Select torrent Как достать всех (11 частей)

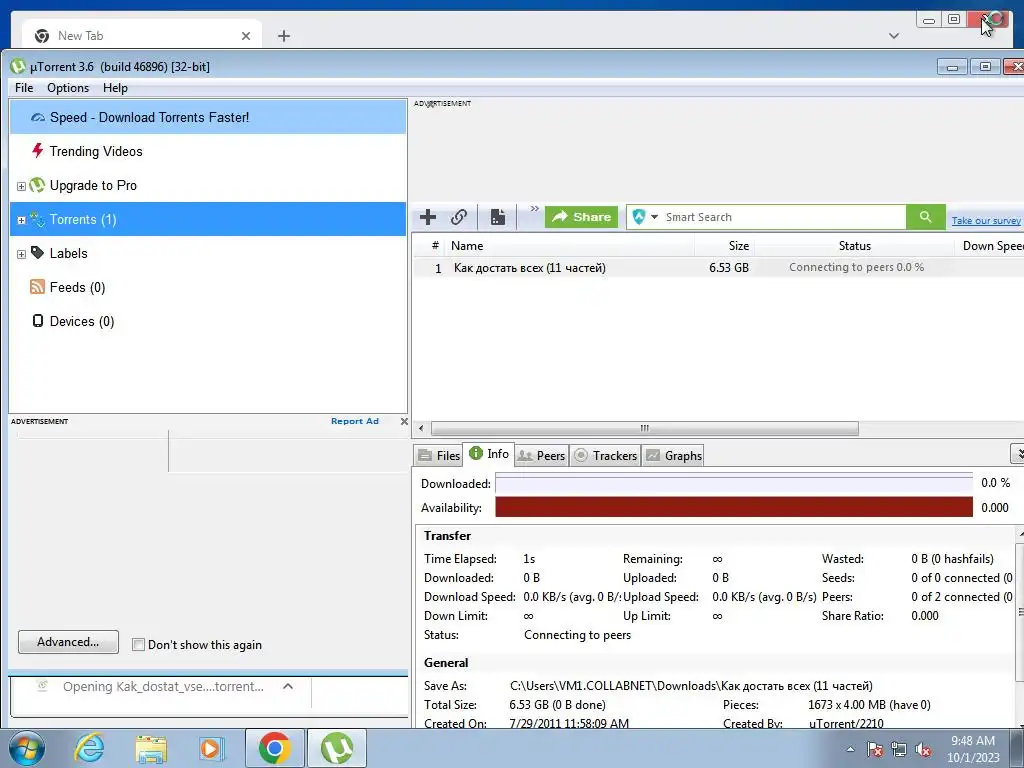(530, 268)
